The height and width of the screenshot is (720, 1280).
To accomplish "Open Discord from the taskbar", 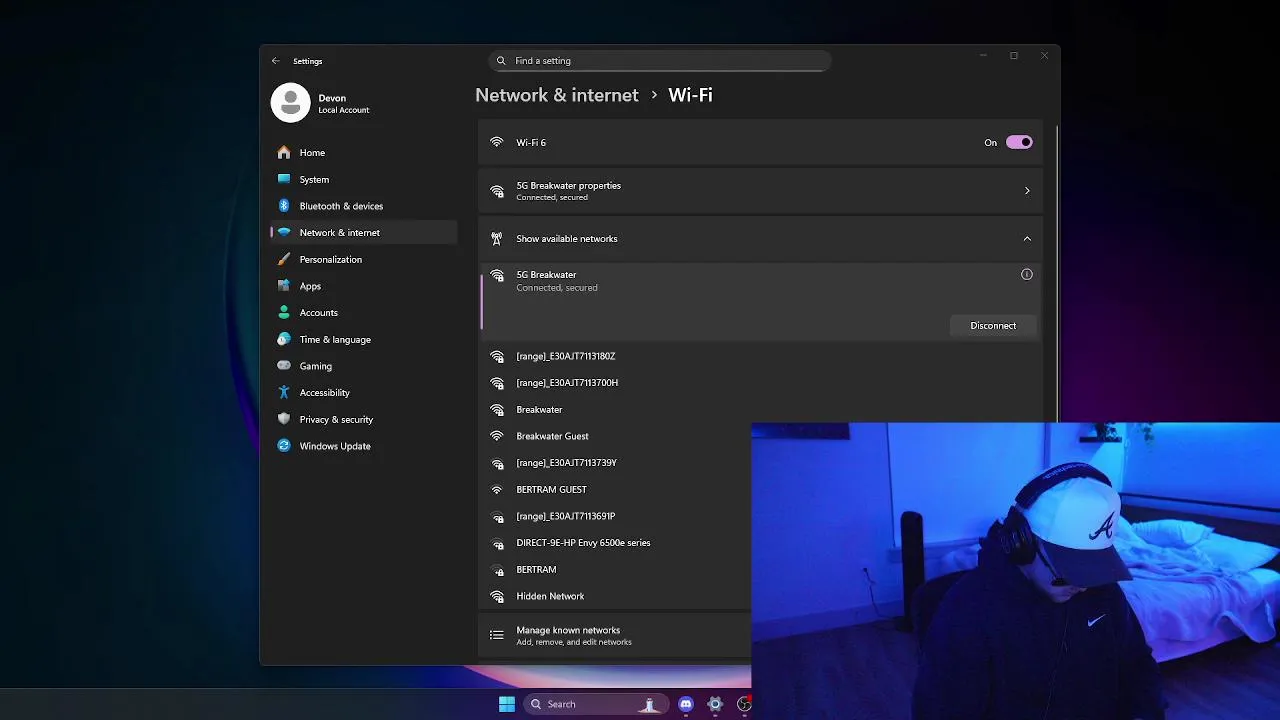I will [x=686, y=704].
